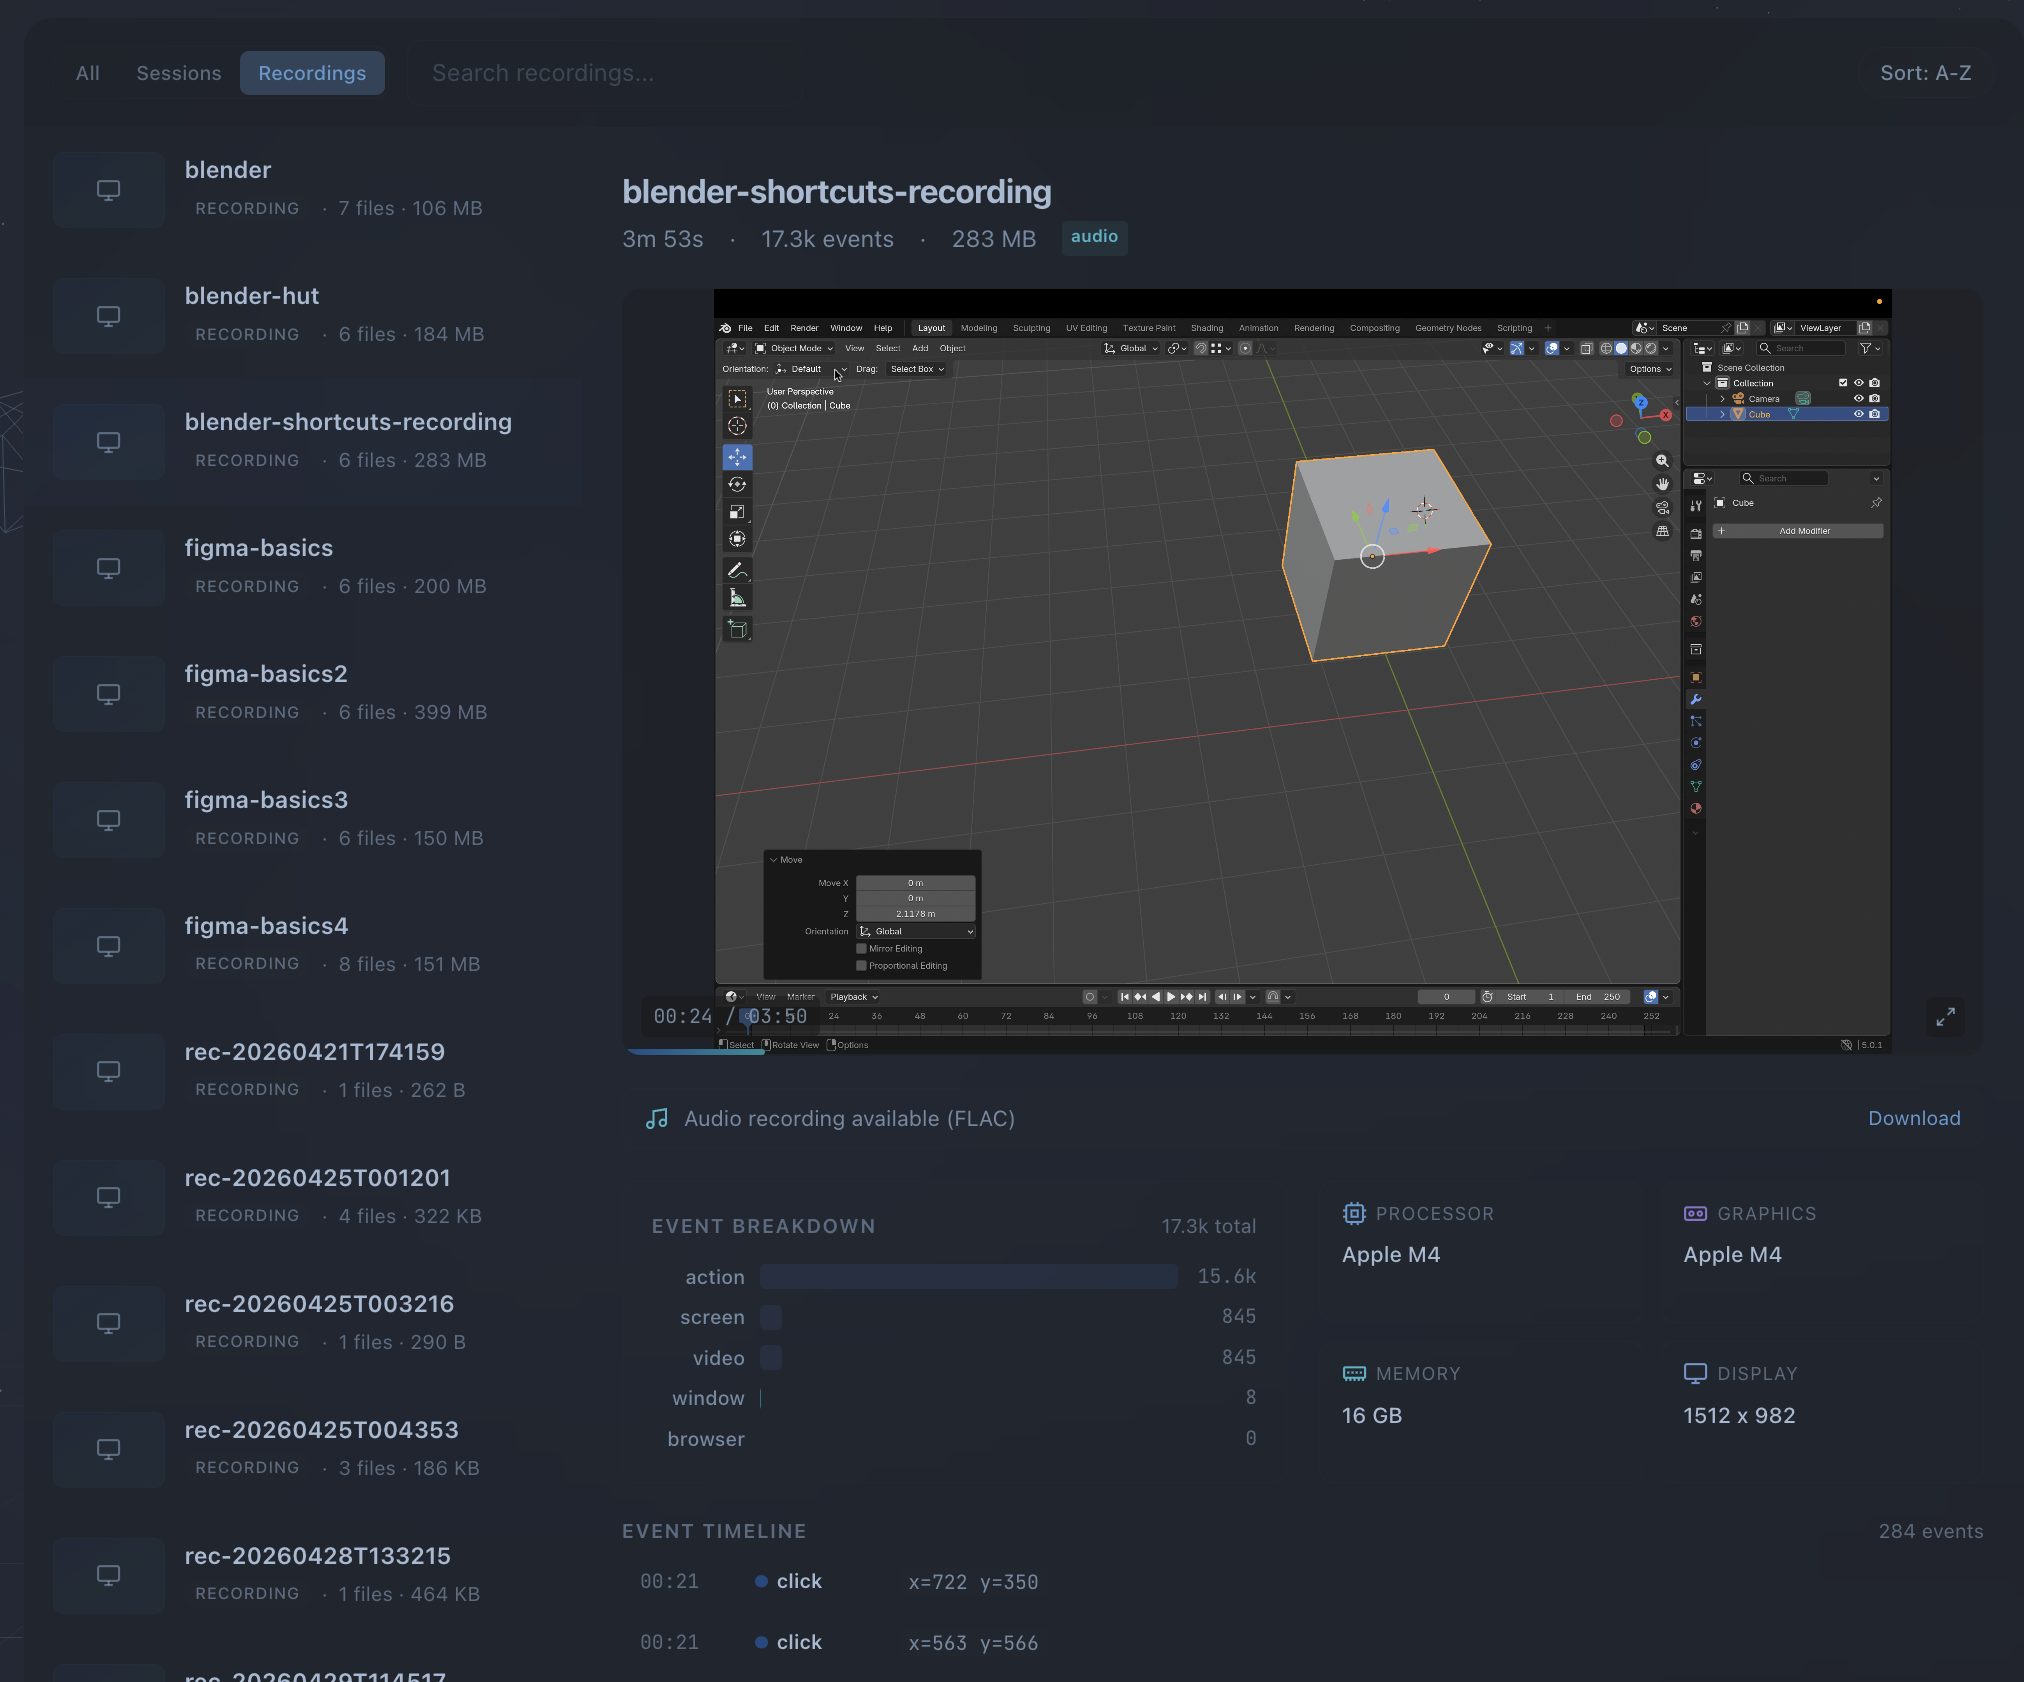Switch to the All tab
The width and height of the screenshot is (2024, 1682).
(88, 73)
